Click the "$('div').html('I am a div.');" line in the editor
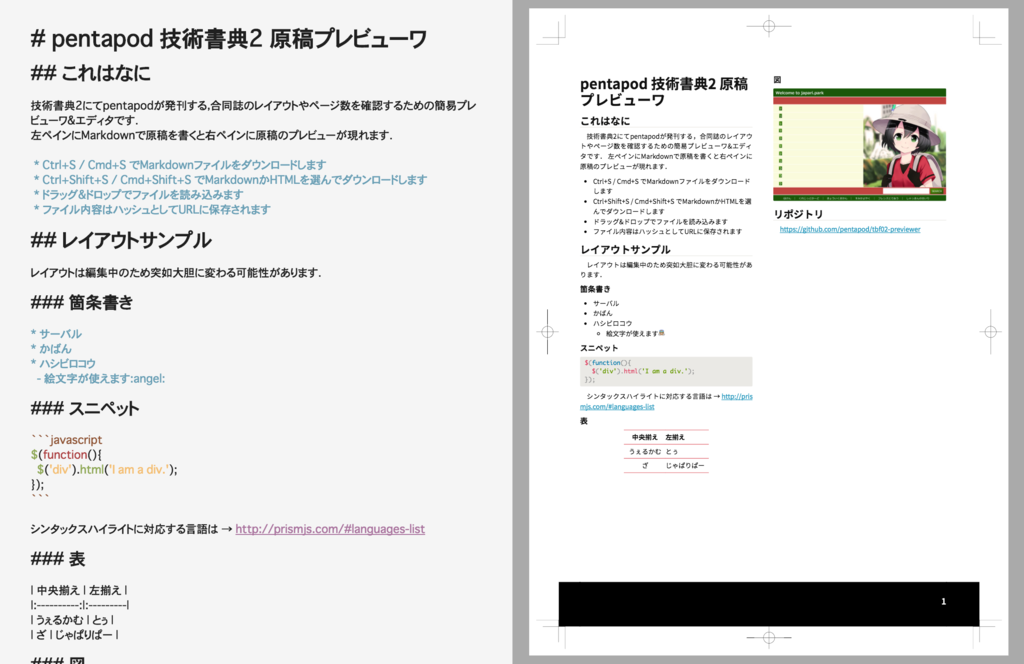 107,469
